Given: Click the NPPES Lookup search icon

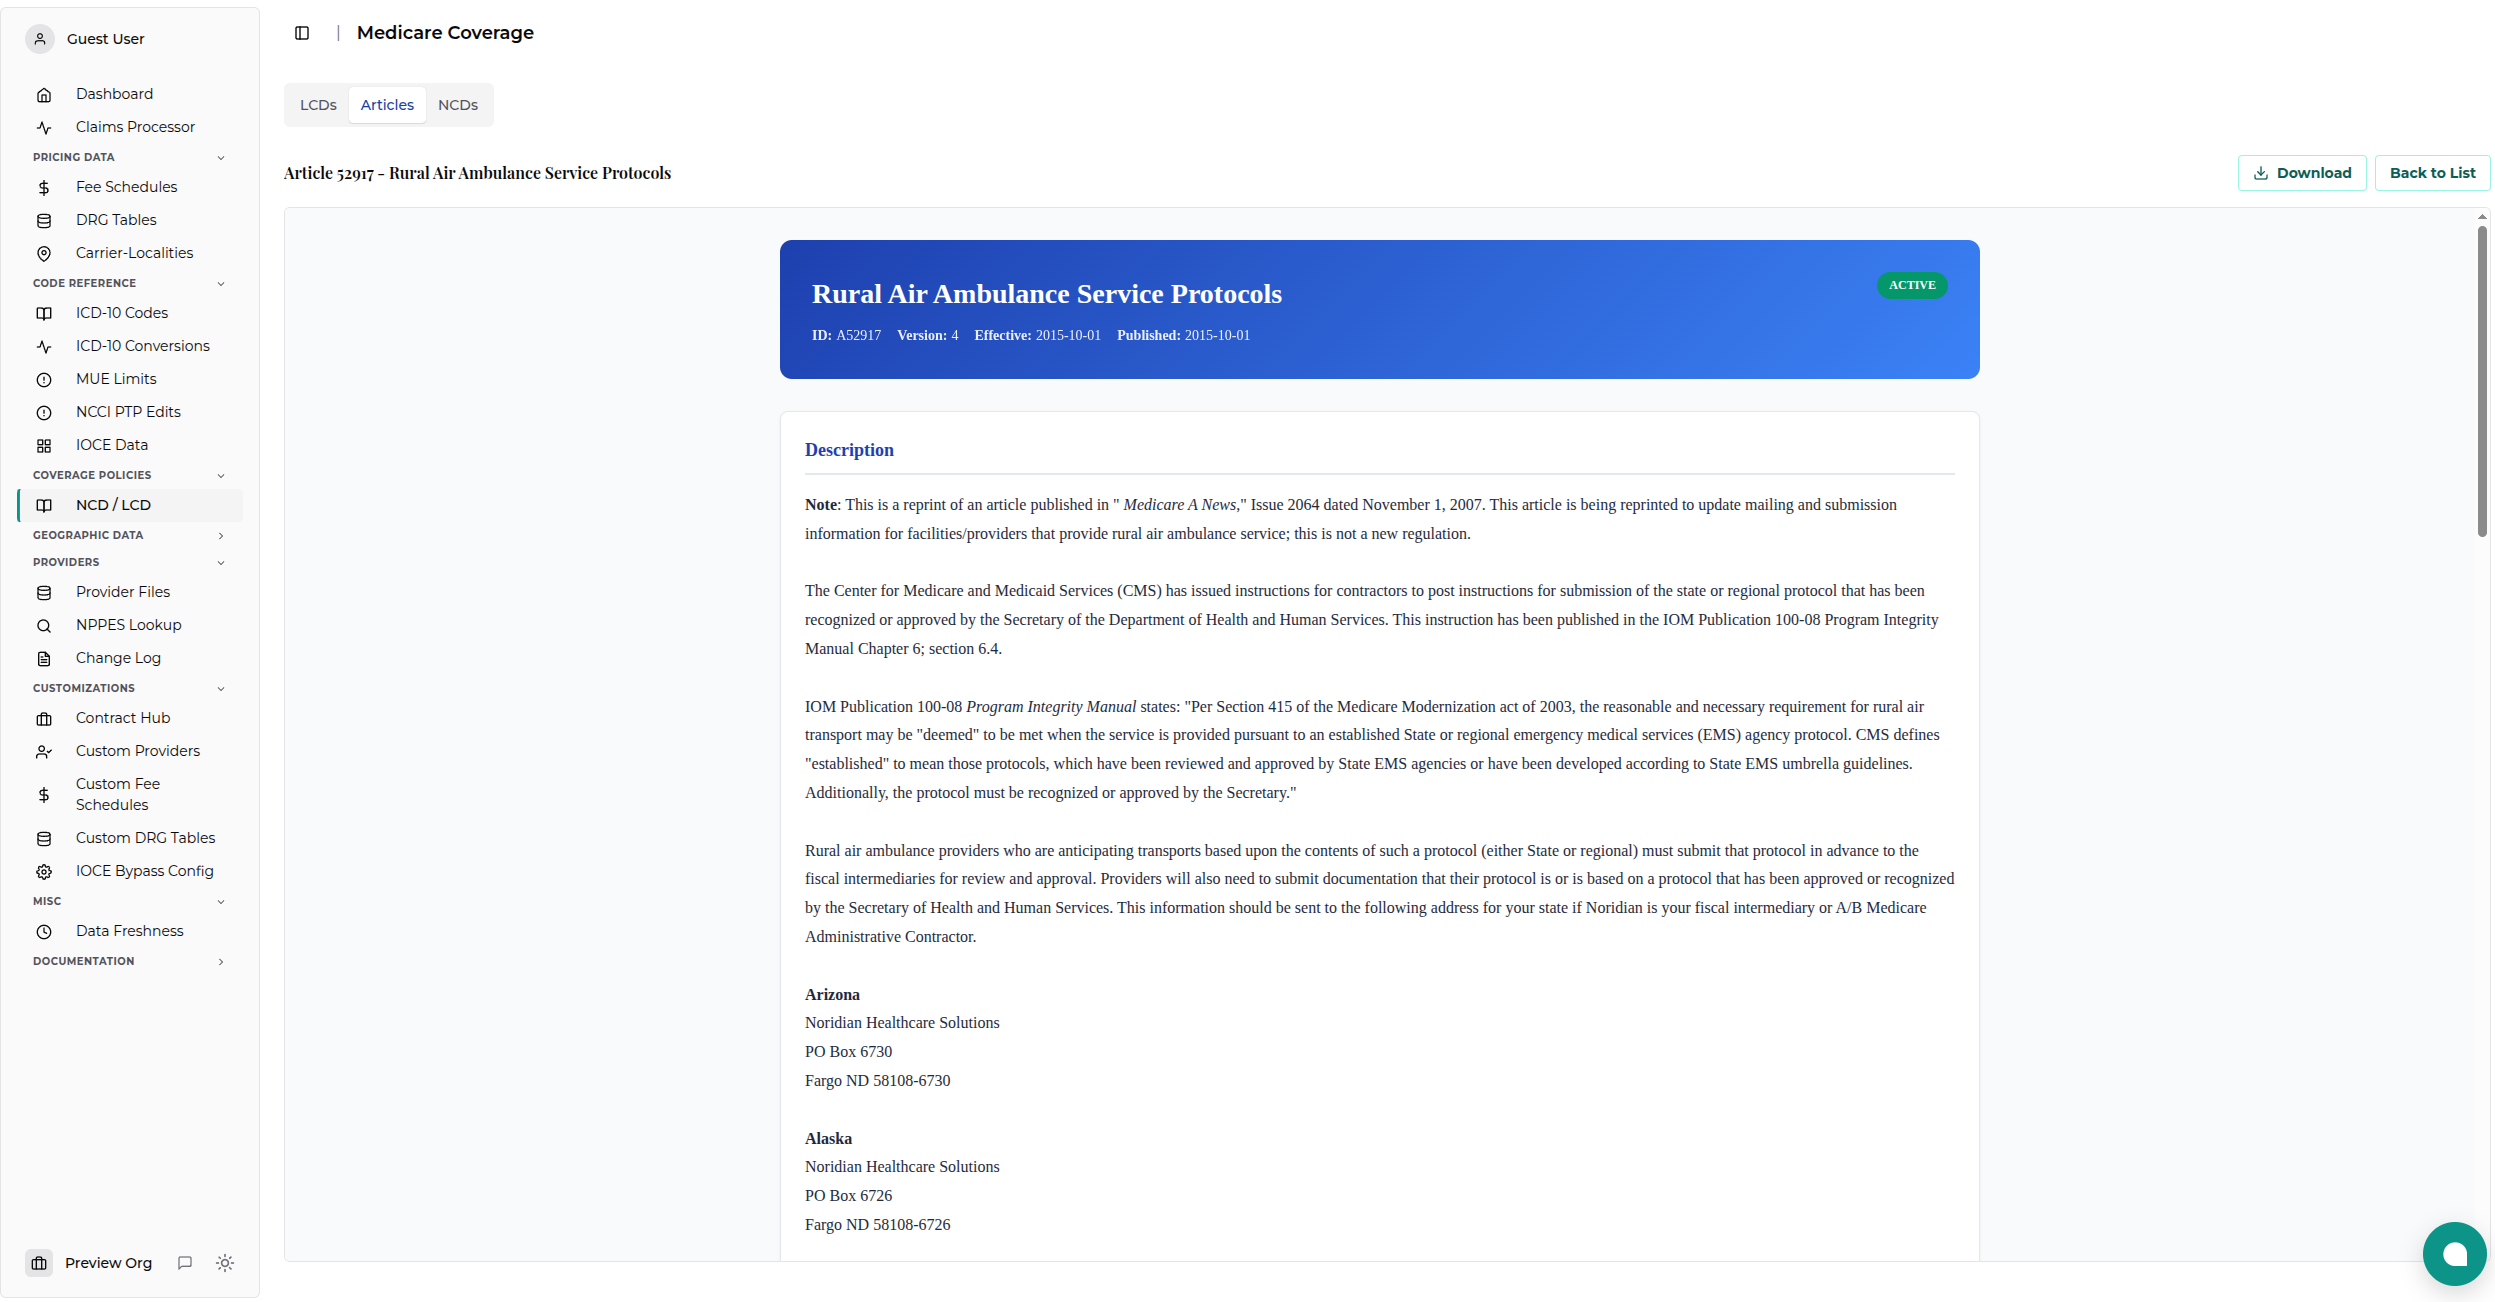Looking at the screenshot, I should 44,626.
